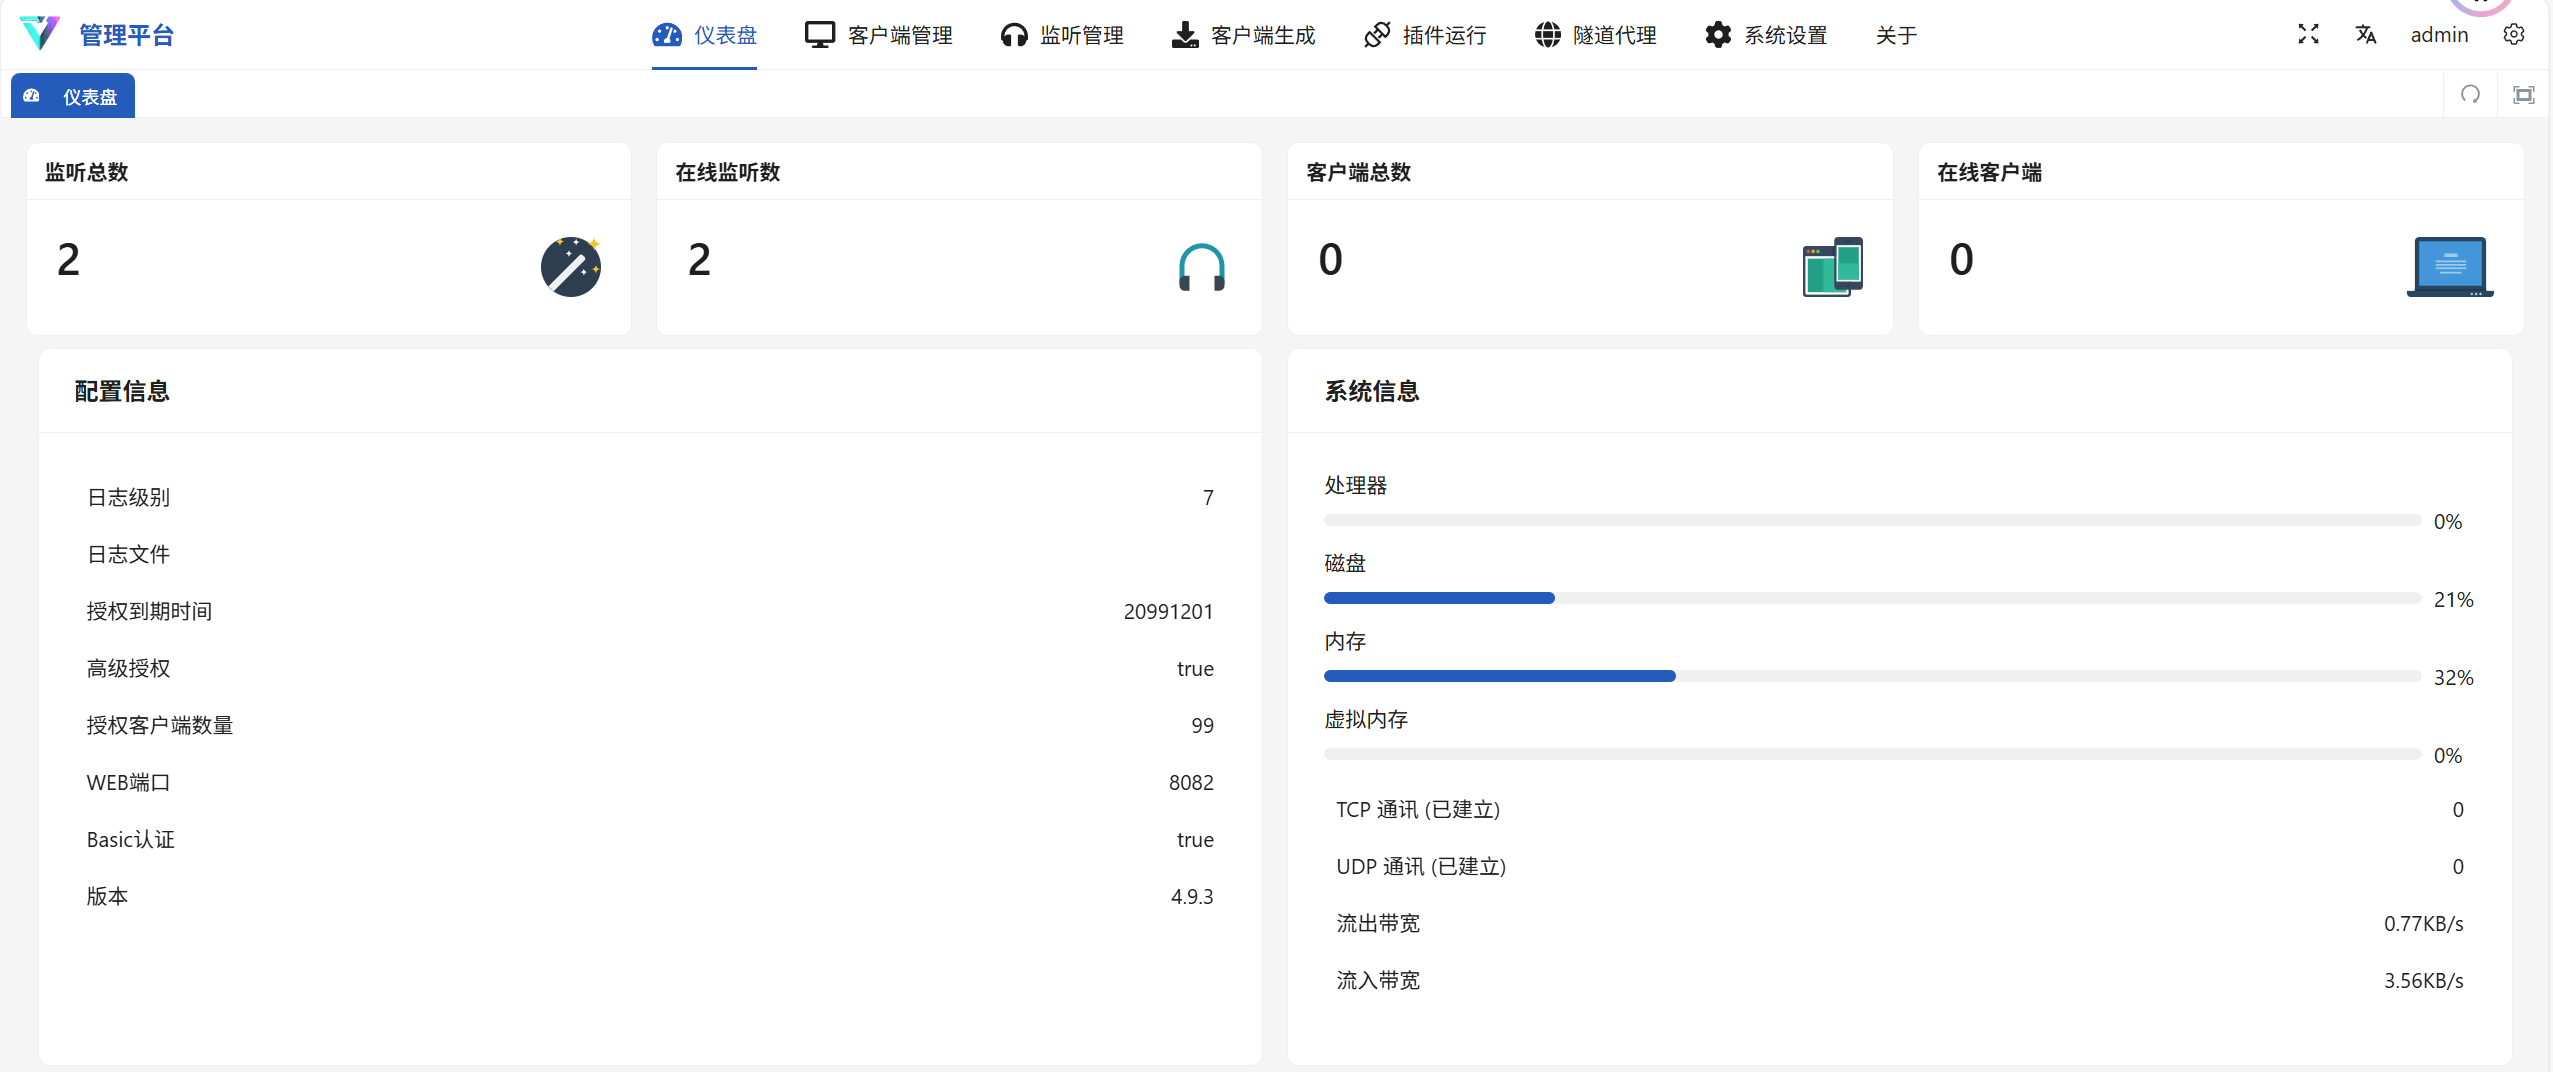Open the language translation switcher
Viewport: 2553px width, 1072px height.
tap(2365, 35)
